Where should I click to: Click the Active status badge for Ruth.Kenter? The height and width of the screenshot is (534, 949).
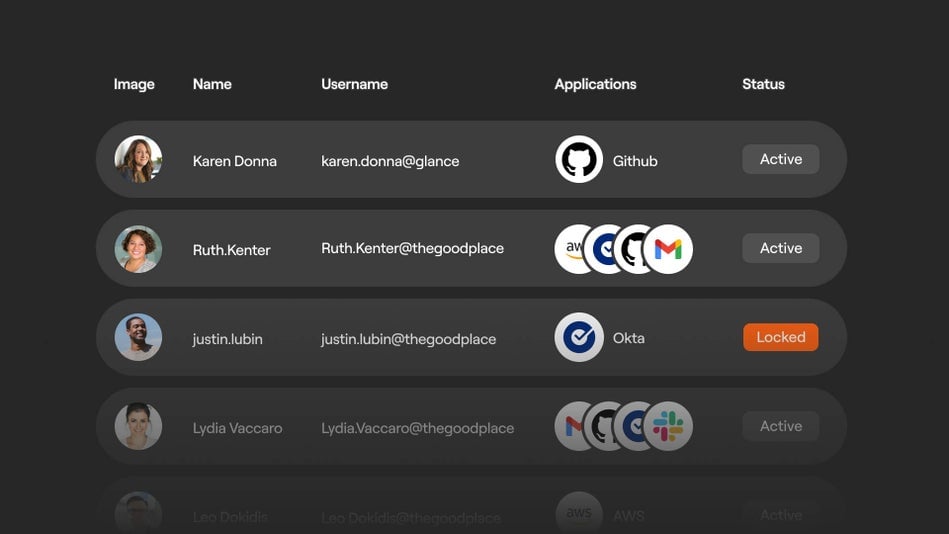pyautogui.click(x=780, y=248)
